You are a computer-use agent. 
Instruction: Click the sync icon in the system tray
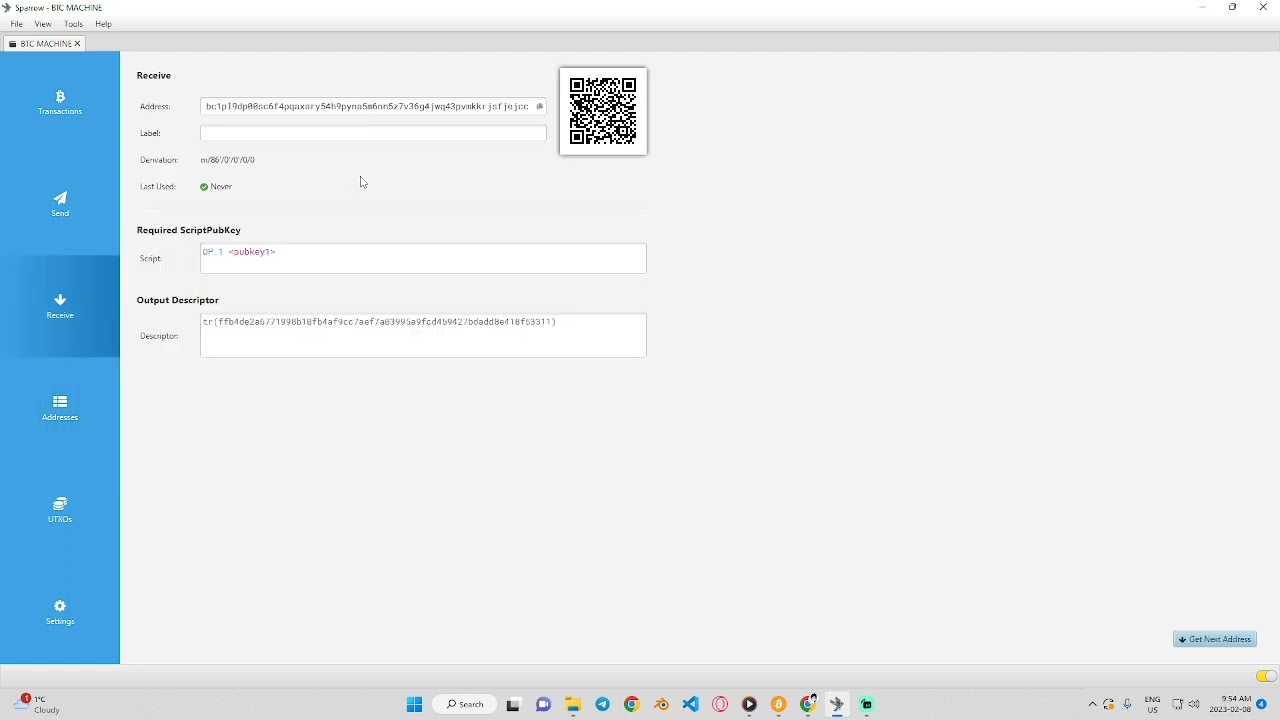click(x=1109, y=704)
